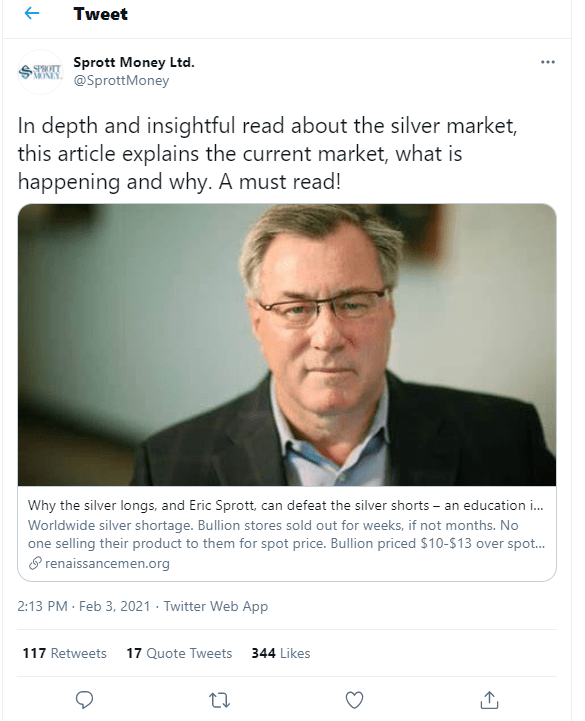
Task: Click the 2:13 PM · Feb 3, 2021 timestamp
Action: [84, 606]
